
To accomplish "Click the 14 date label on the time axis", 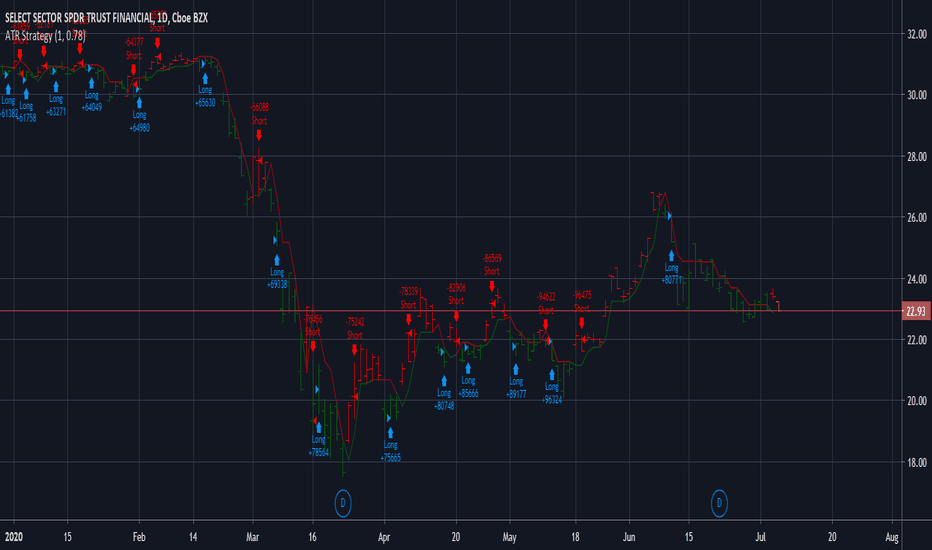I will [x=193, y=537].
